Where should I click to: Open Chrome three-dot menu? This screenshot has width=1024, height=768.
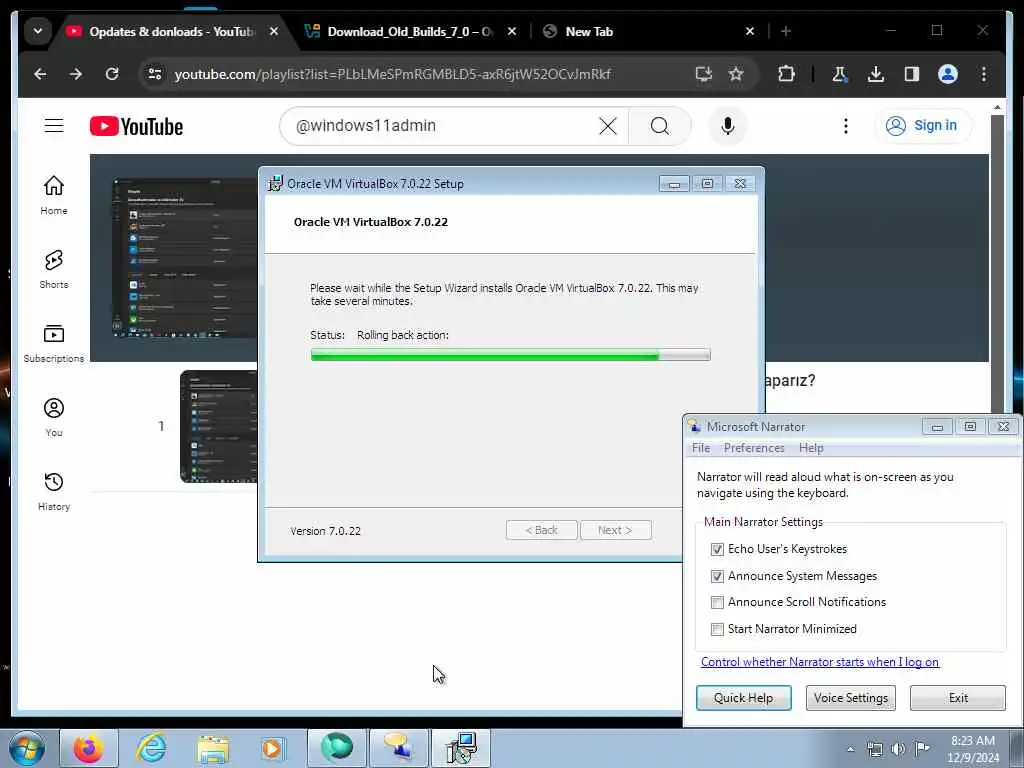coord(984,74)
